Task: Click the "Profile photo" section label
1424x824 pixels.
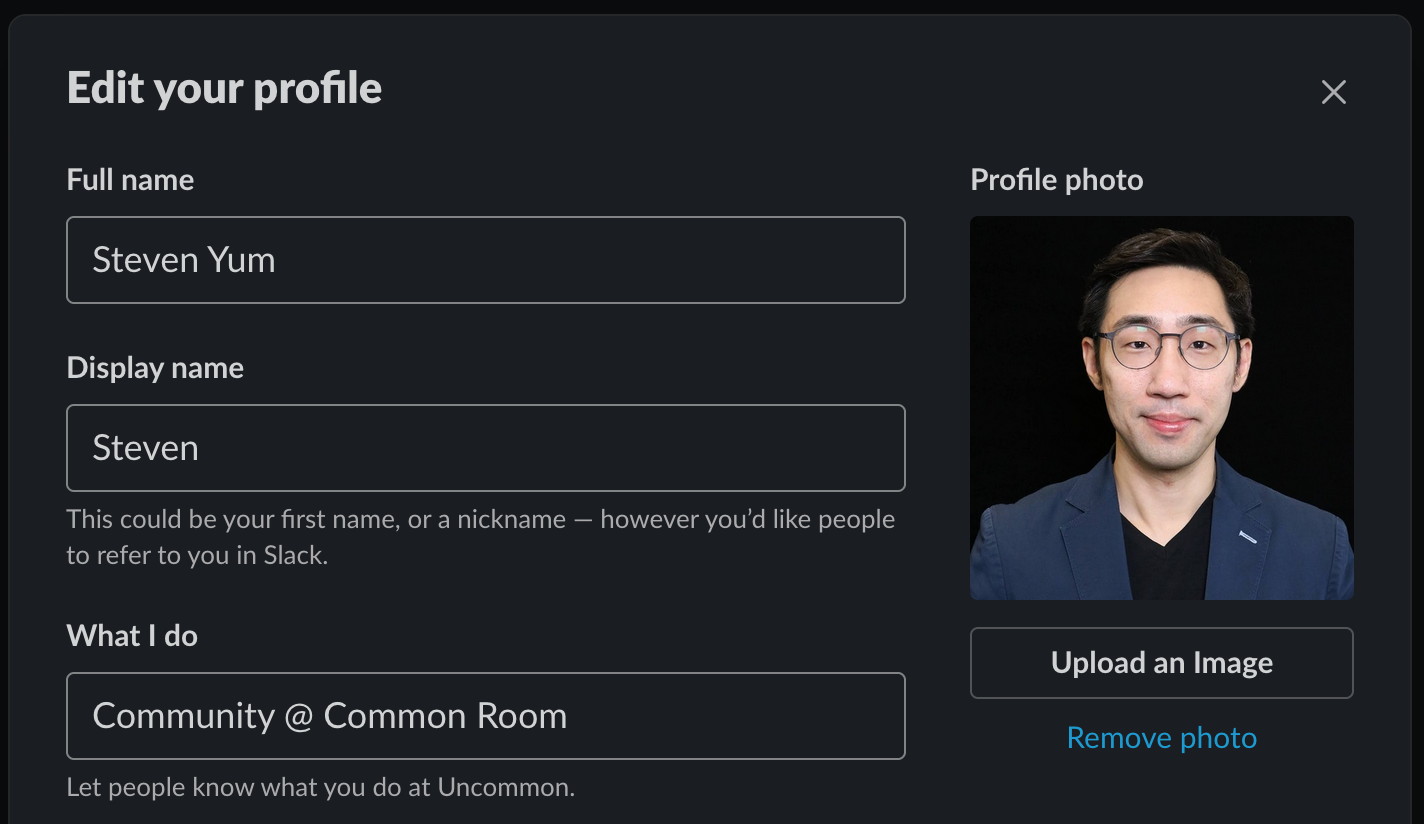Action: (1056, 180)
